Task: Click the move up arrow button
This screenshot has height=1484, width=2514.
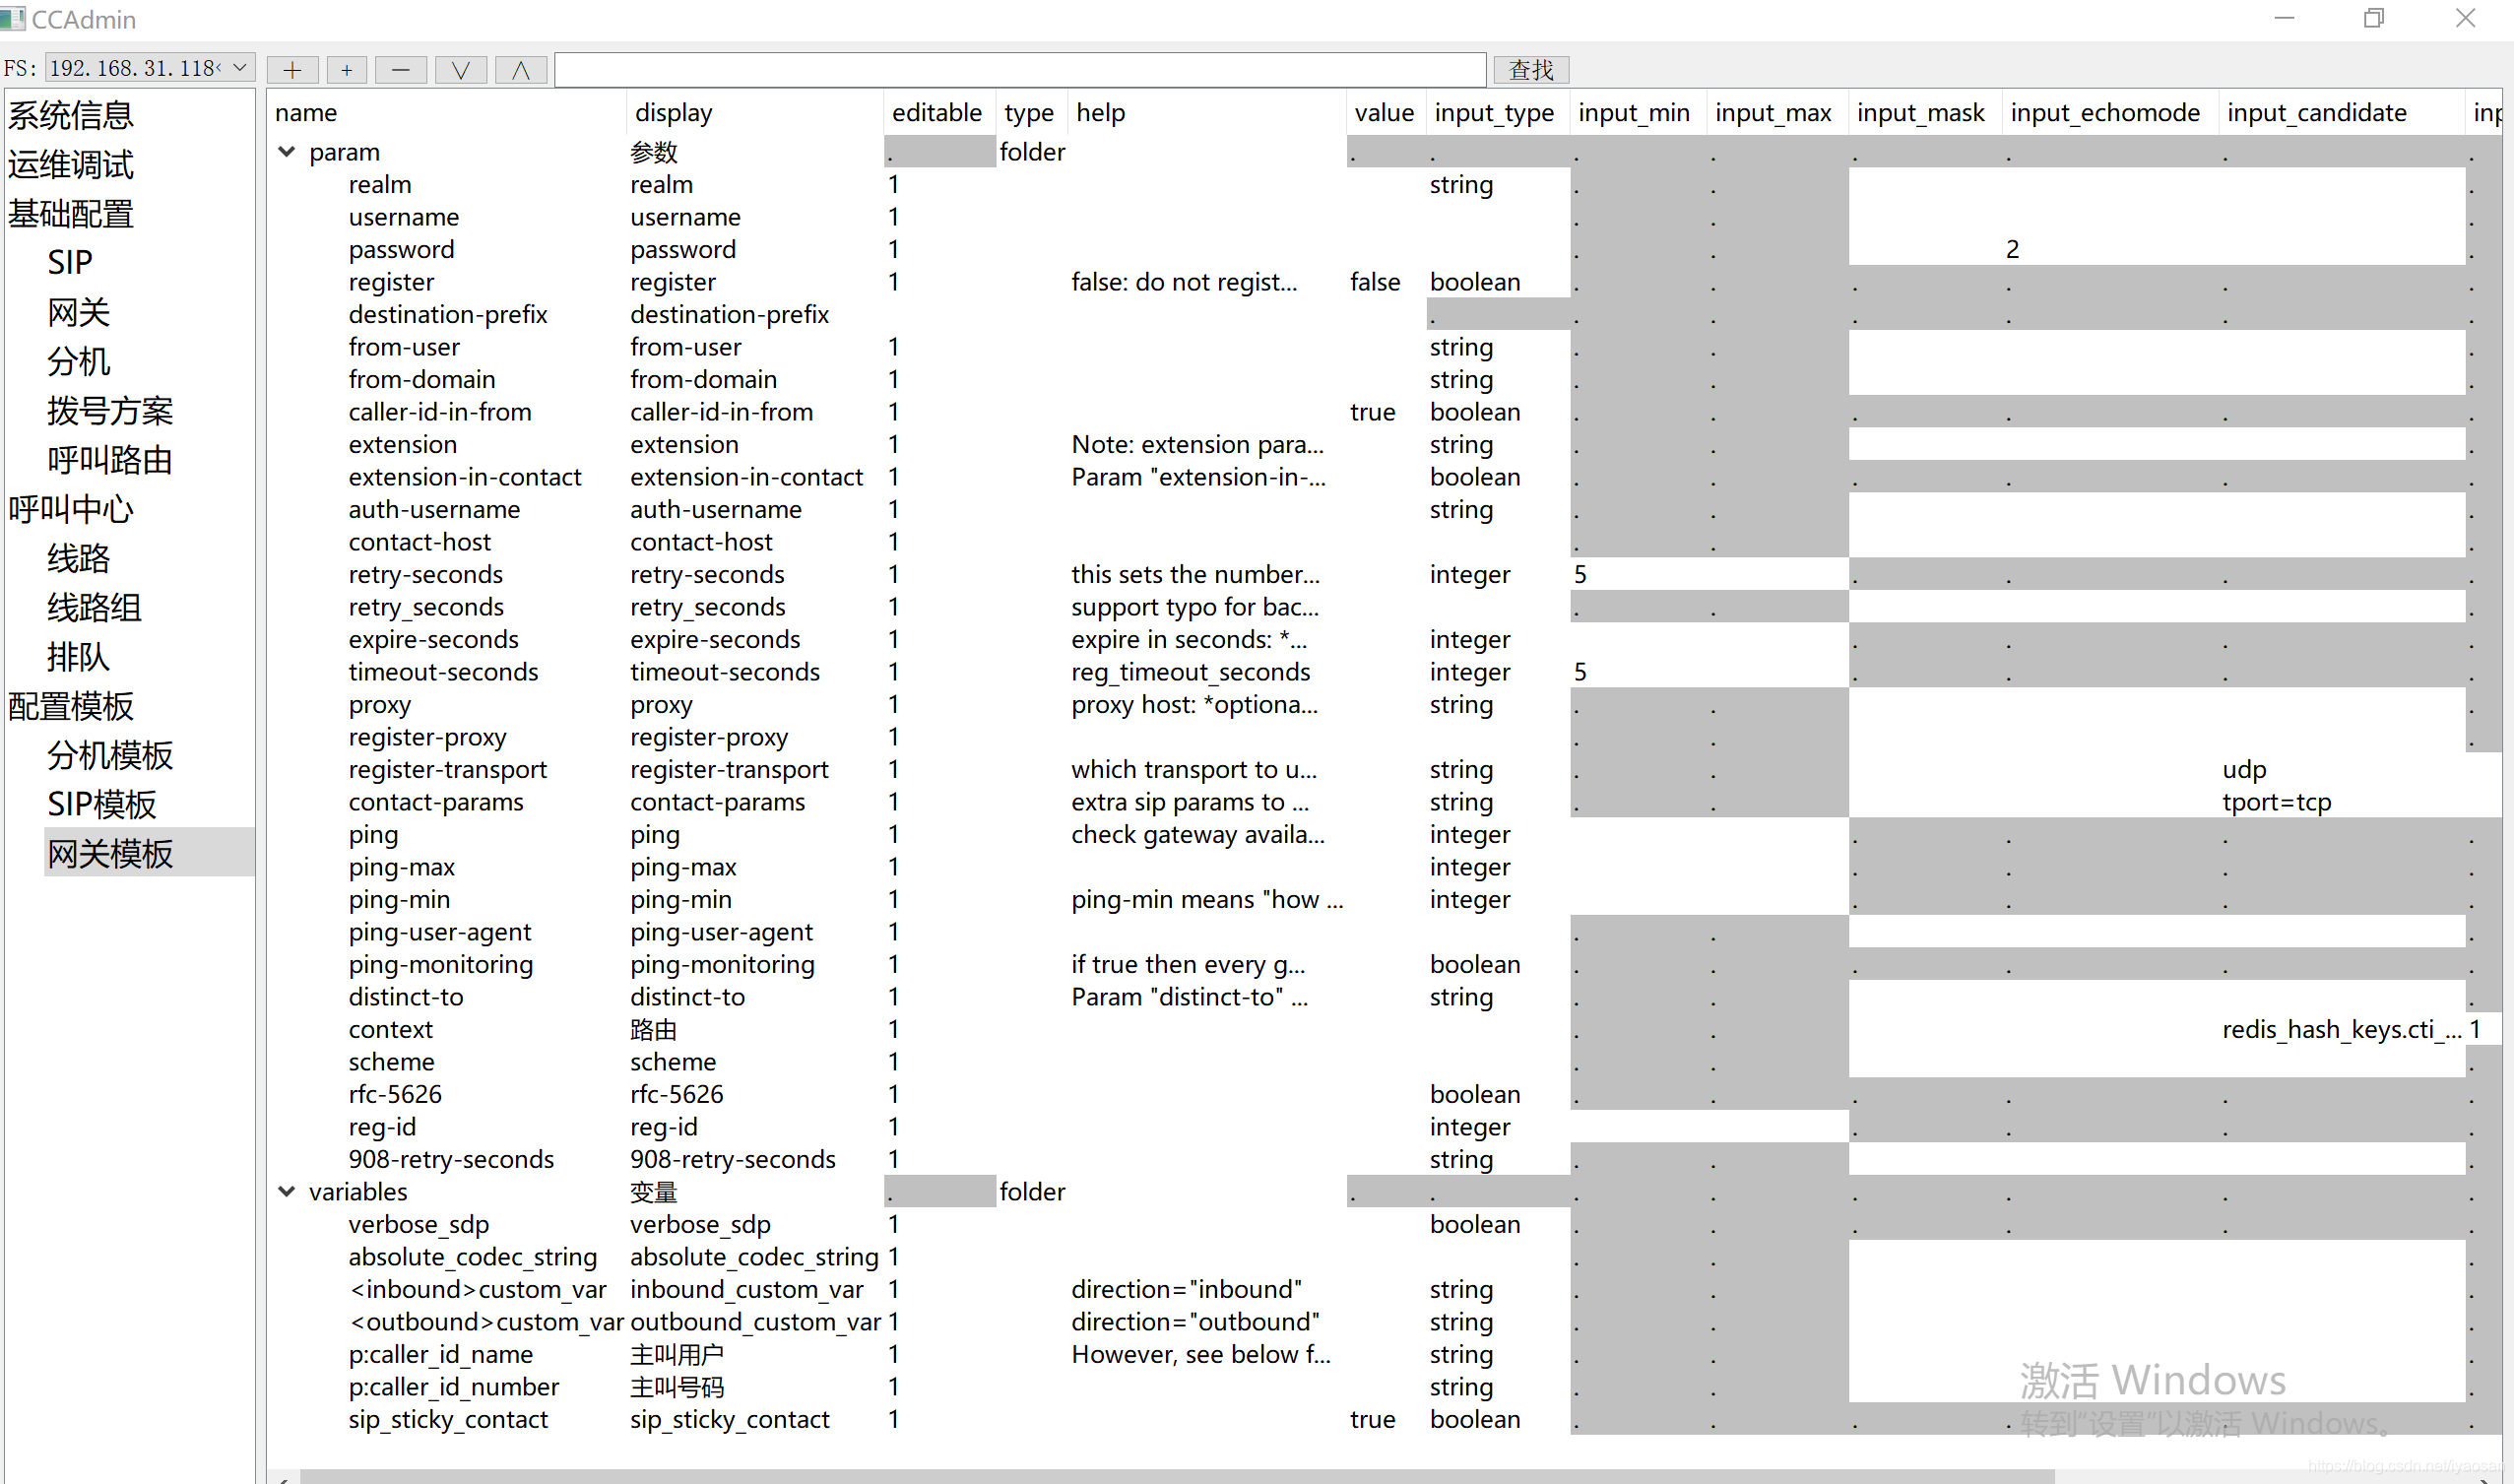Action: pyautogui.click(x=521, y=70)
